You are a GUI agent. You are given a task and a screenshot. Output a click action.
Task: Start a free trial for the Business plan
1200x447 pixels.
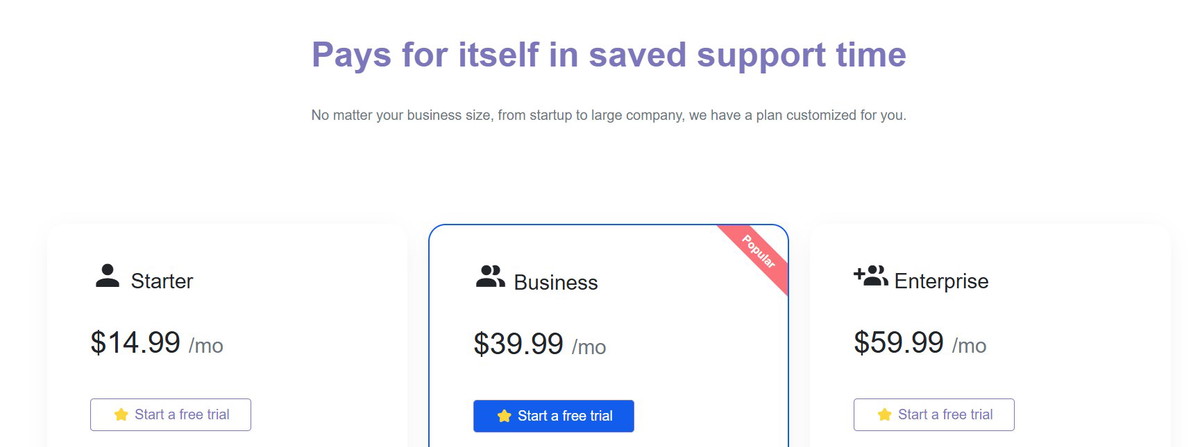tap(553, 416)
